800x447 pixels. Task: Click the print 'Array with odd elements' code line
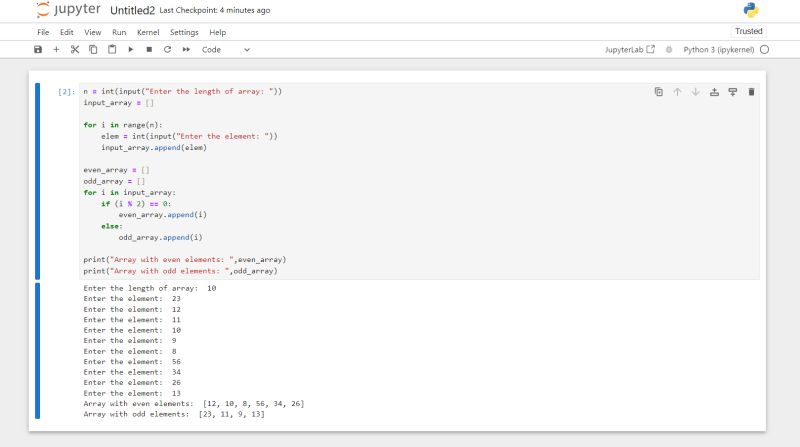coord(181,271)
